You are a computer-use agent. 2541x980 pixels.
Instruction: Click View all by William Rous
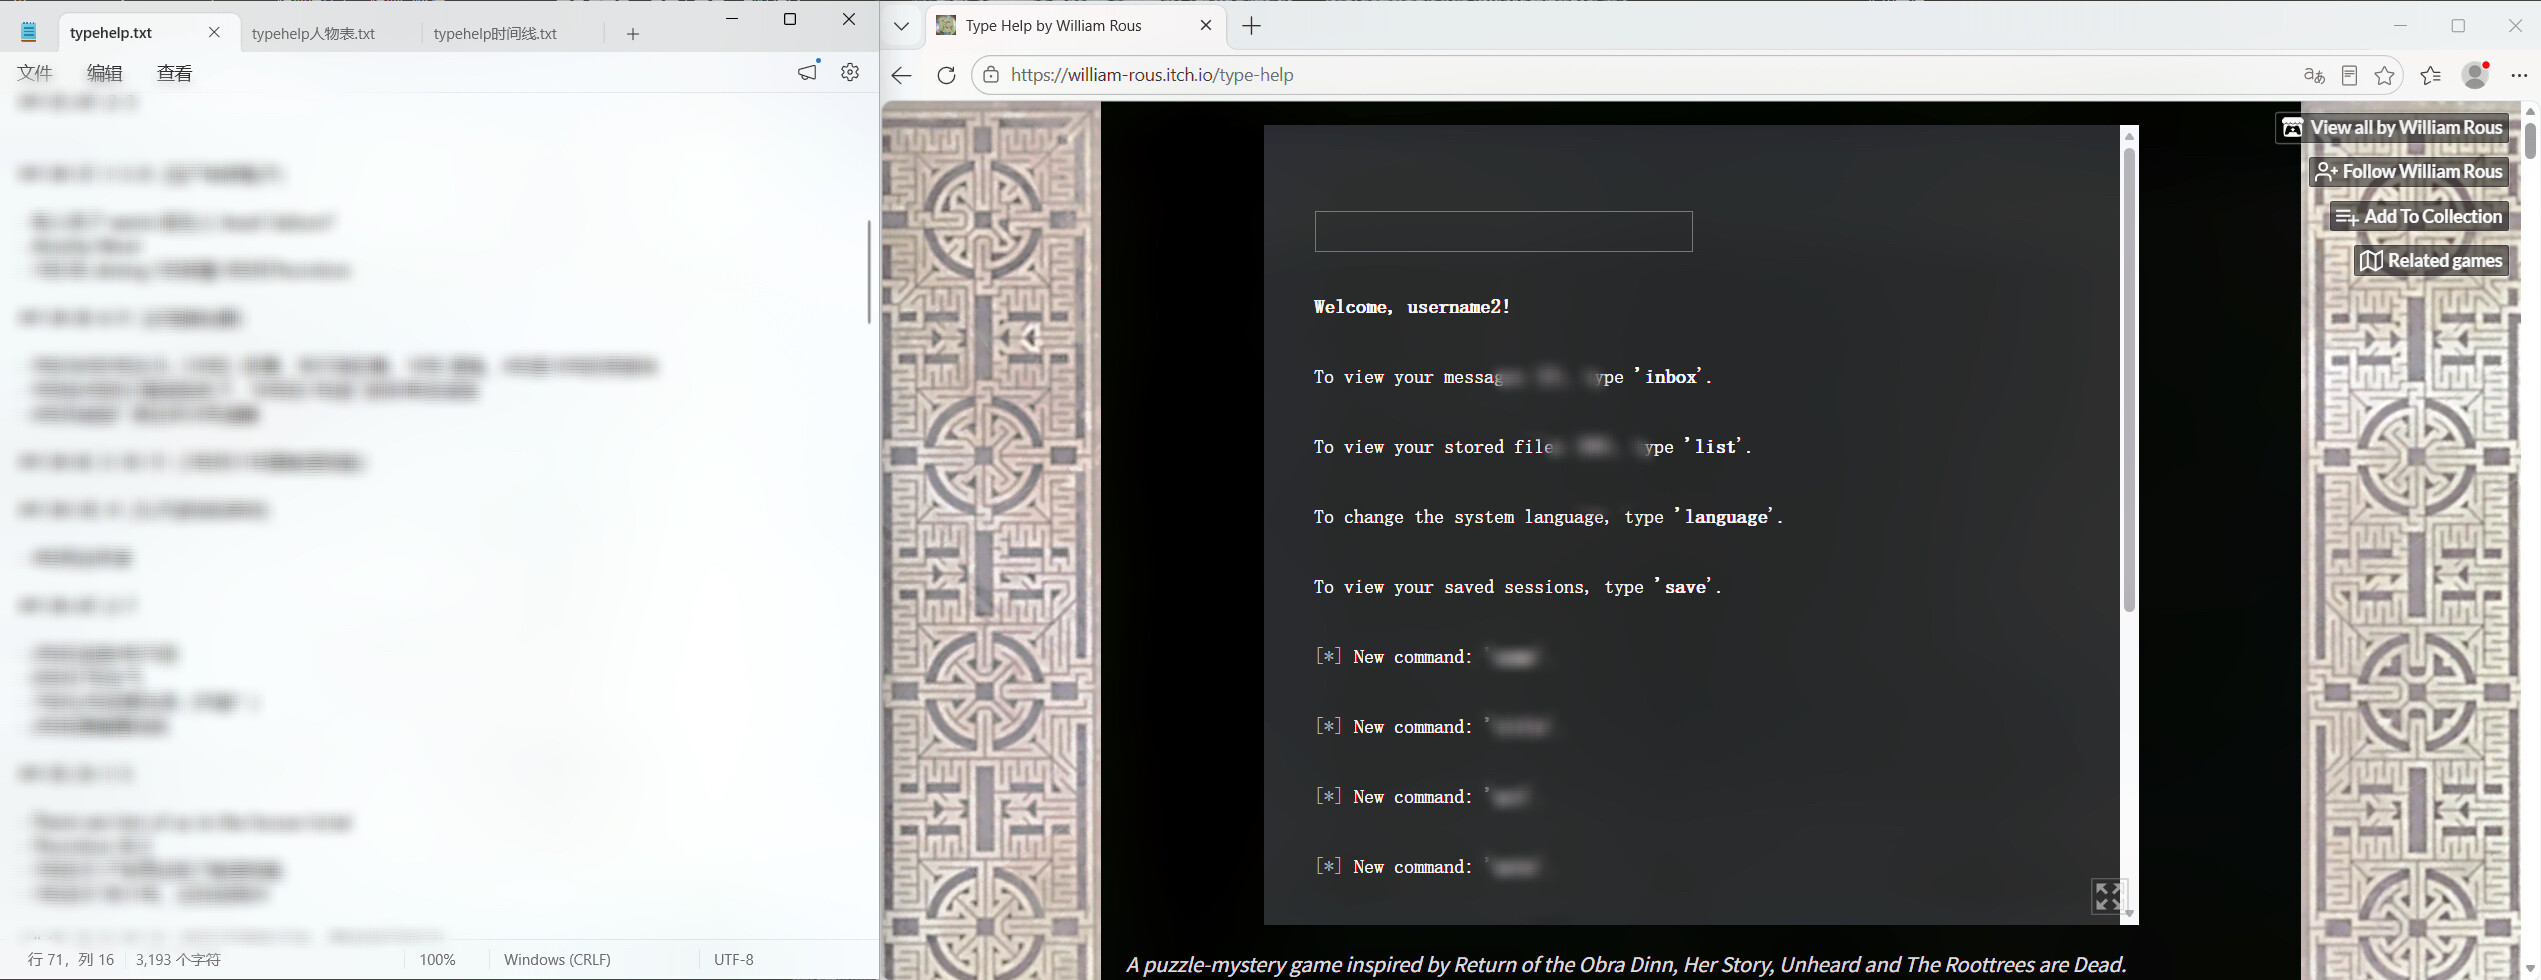point(2392,127)
